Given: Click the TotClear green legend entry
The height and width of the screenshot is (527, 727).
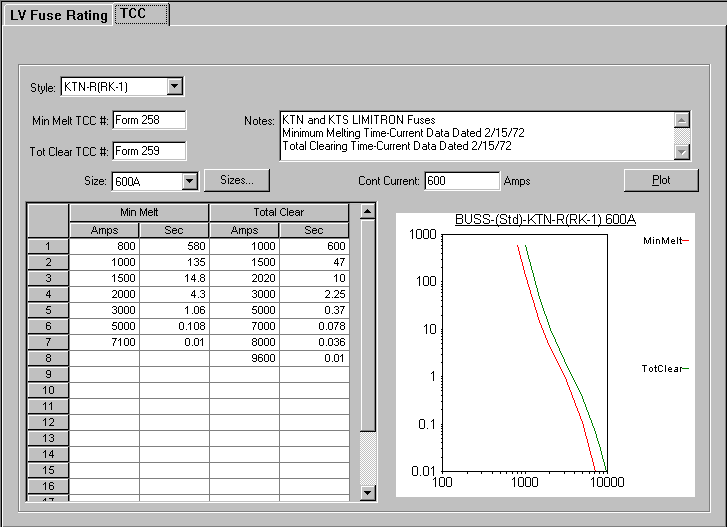Looking at the screenshot, I should 666,369.
